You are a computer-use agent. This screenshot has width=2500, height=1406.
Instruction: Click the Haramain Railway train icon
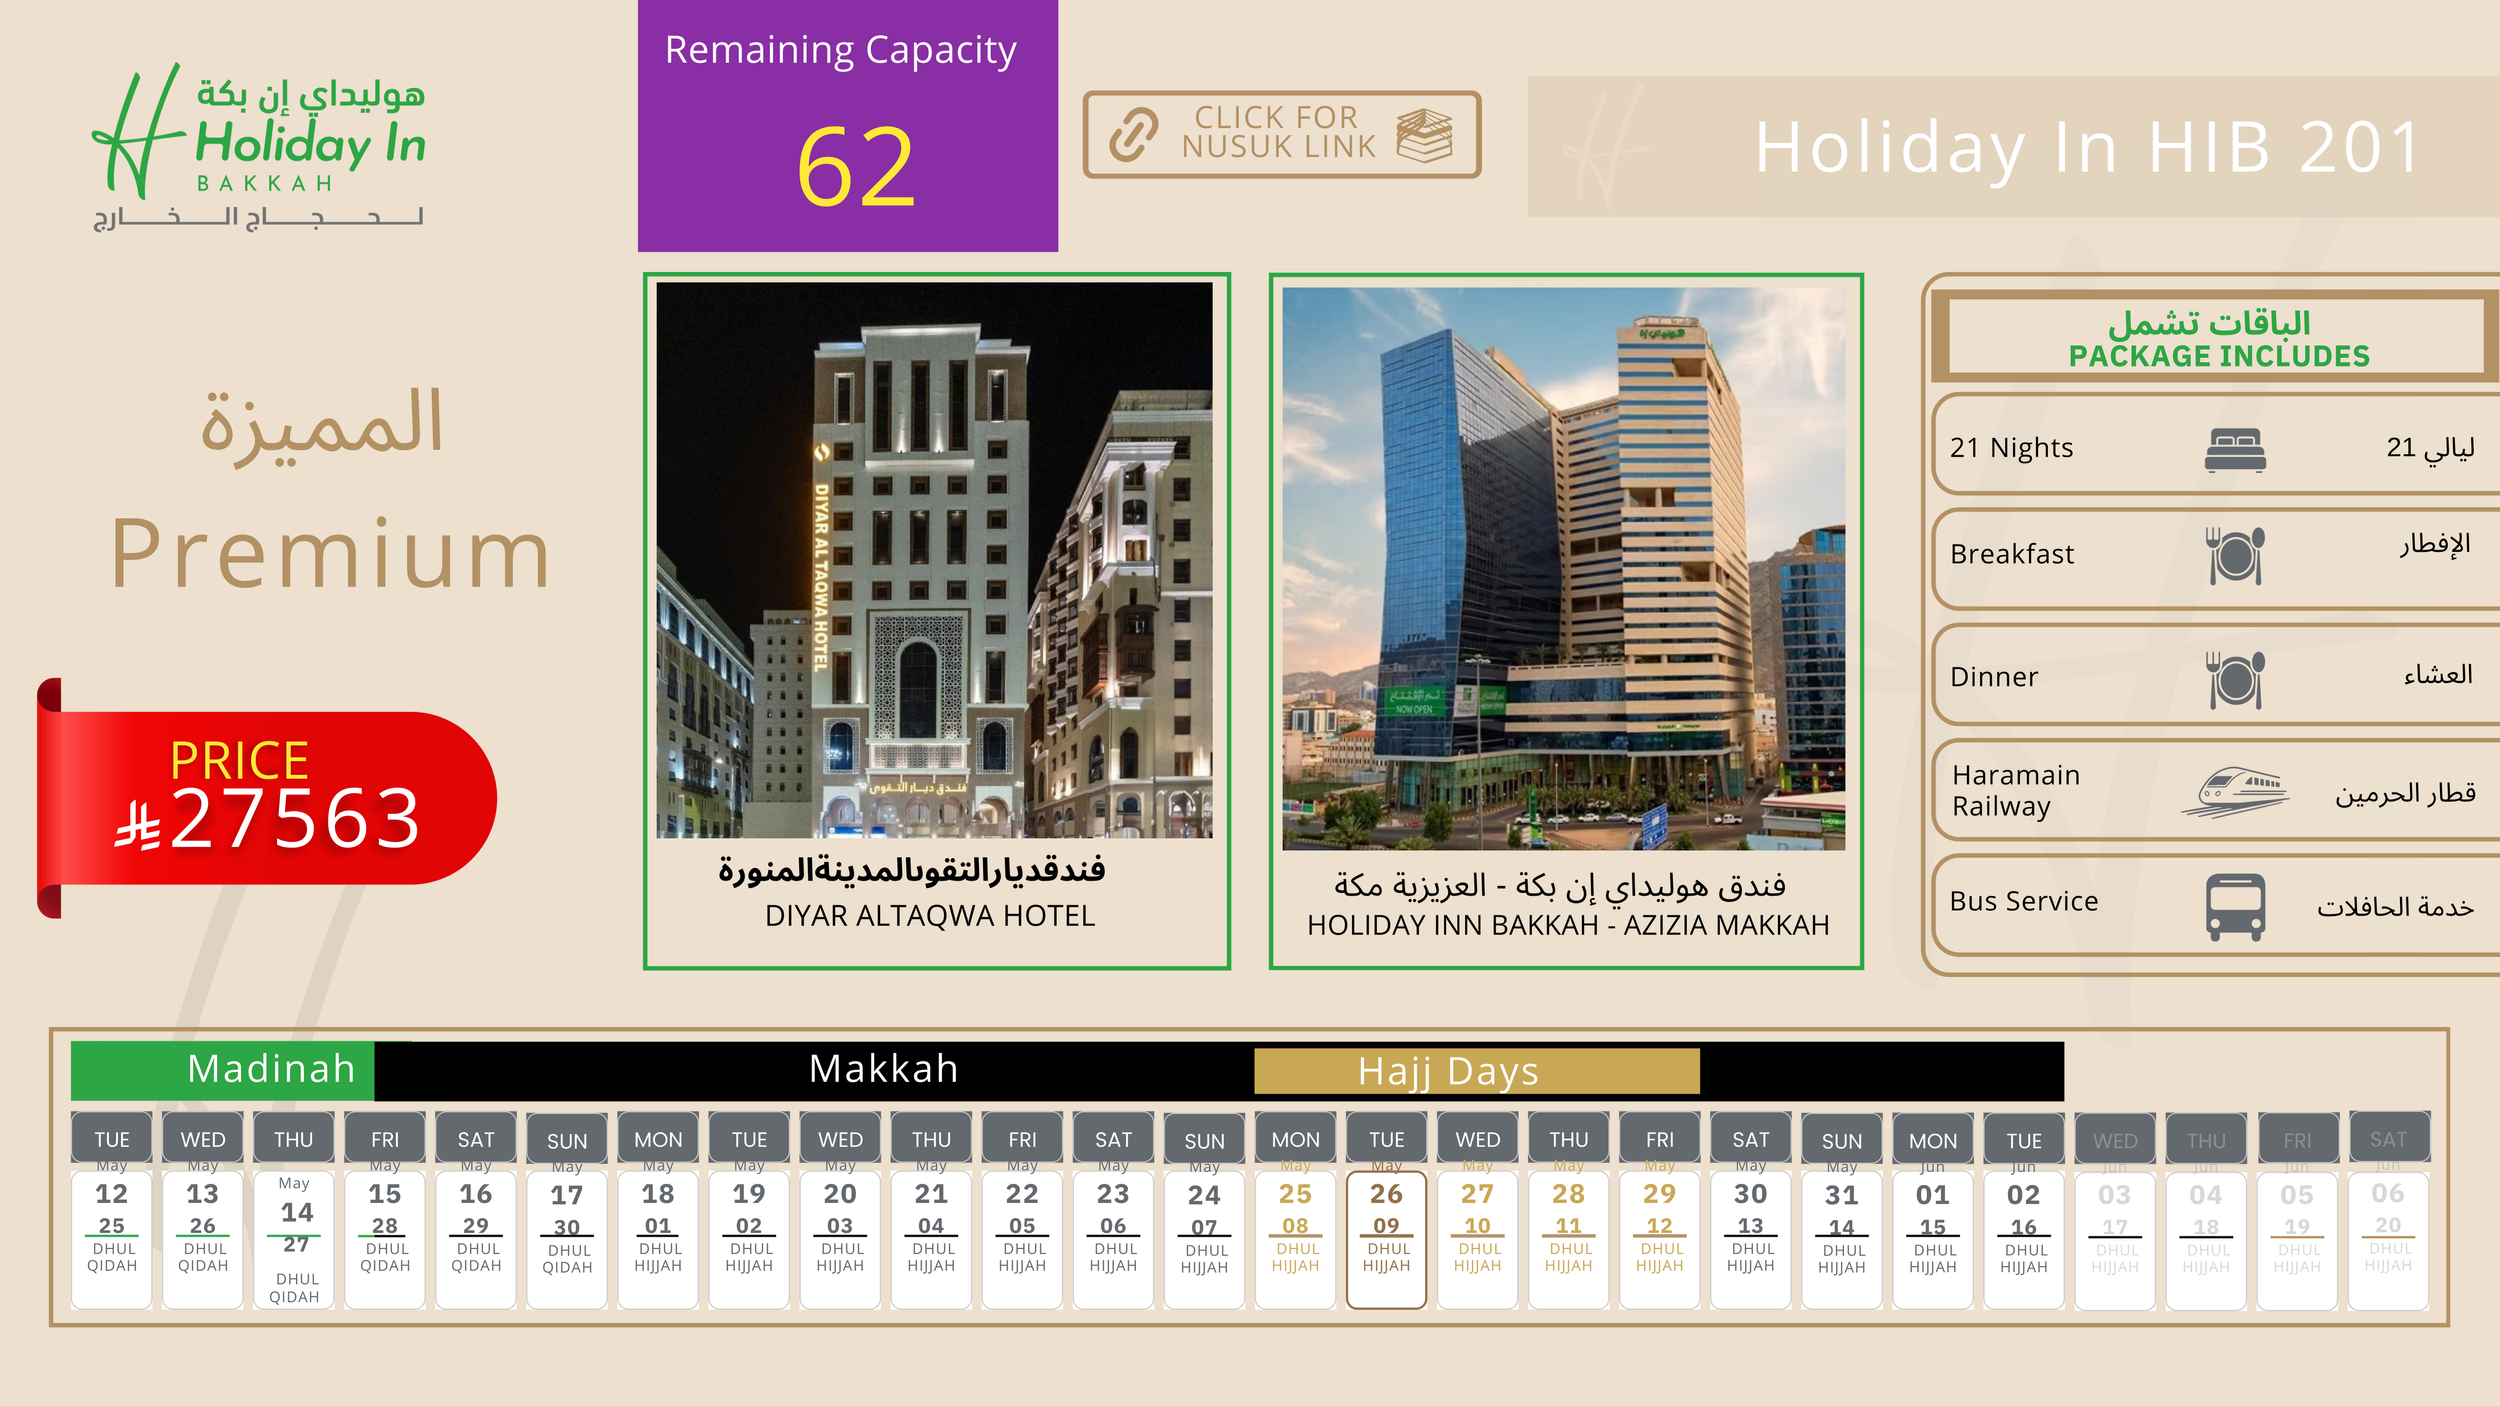click(2234, 793)
